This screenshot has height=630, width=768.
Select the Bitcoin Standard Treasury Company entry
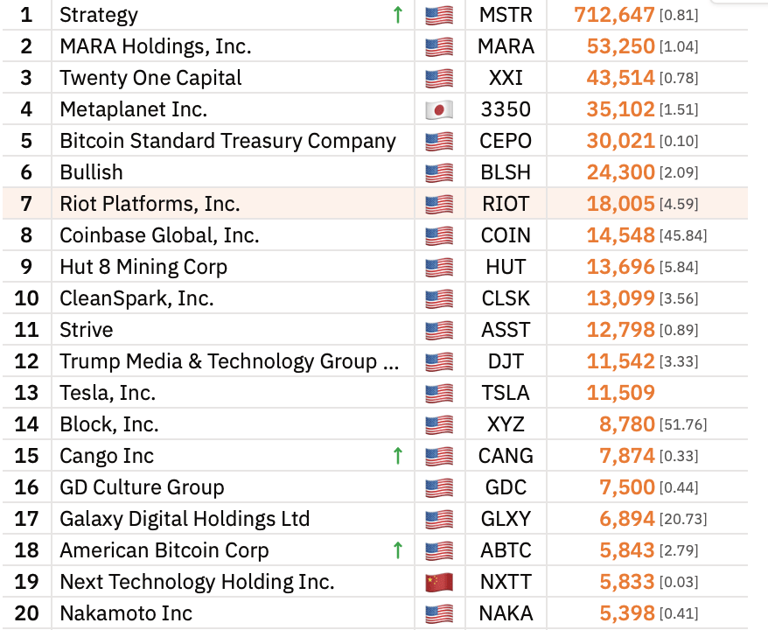(227, 141)
